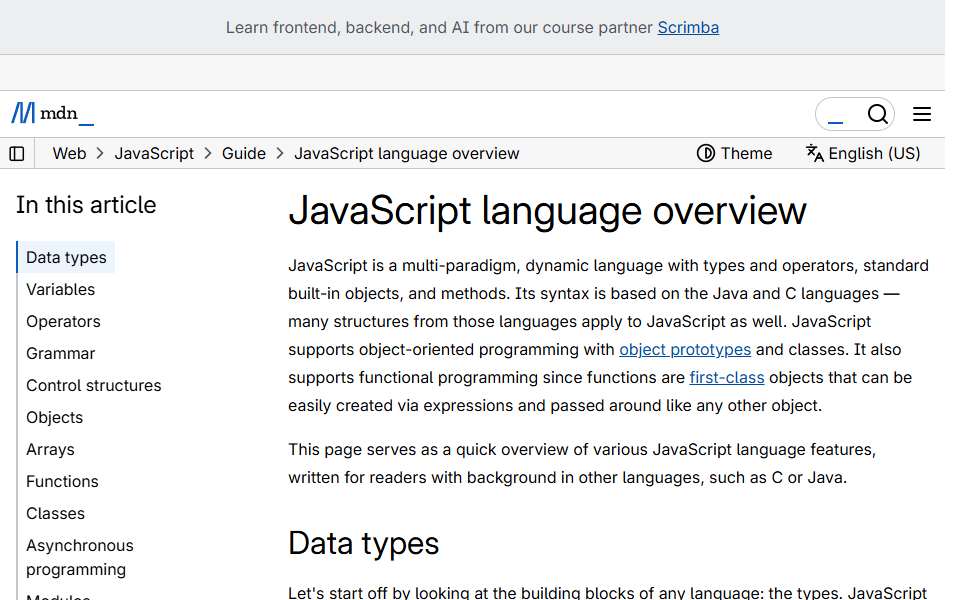Viewport: 960px width, 600px height.
Task: Open the hamburger main menu
Action: (922, 114)
